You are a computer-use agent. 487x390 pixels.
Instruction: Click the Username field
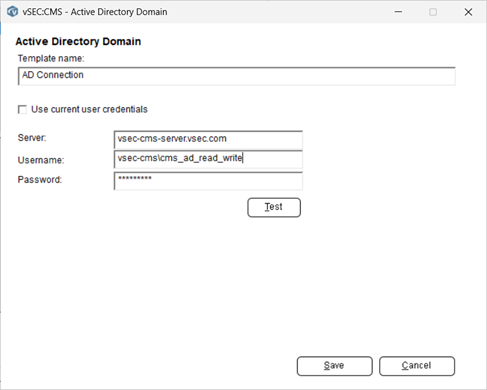click(x=208, y=159)
